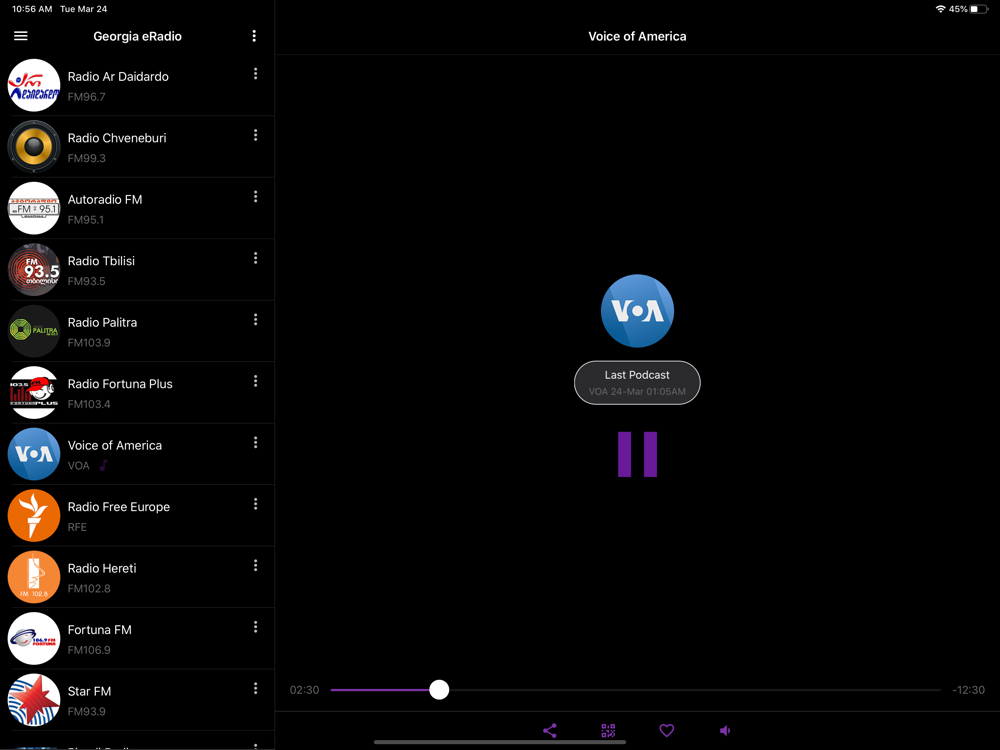Tap the VOA logo in station list

pyautogui.click(x=34, y=454)
